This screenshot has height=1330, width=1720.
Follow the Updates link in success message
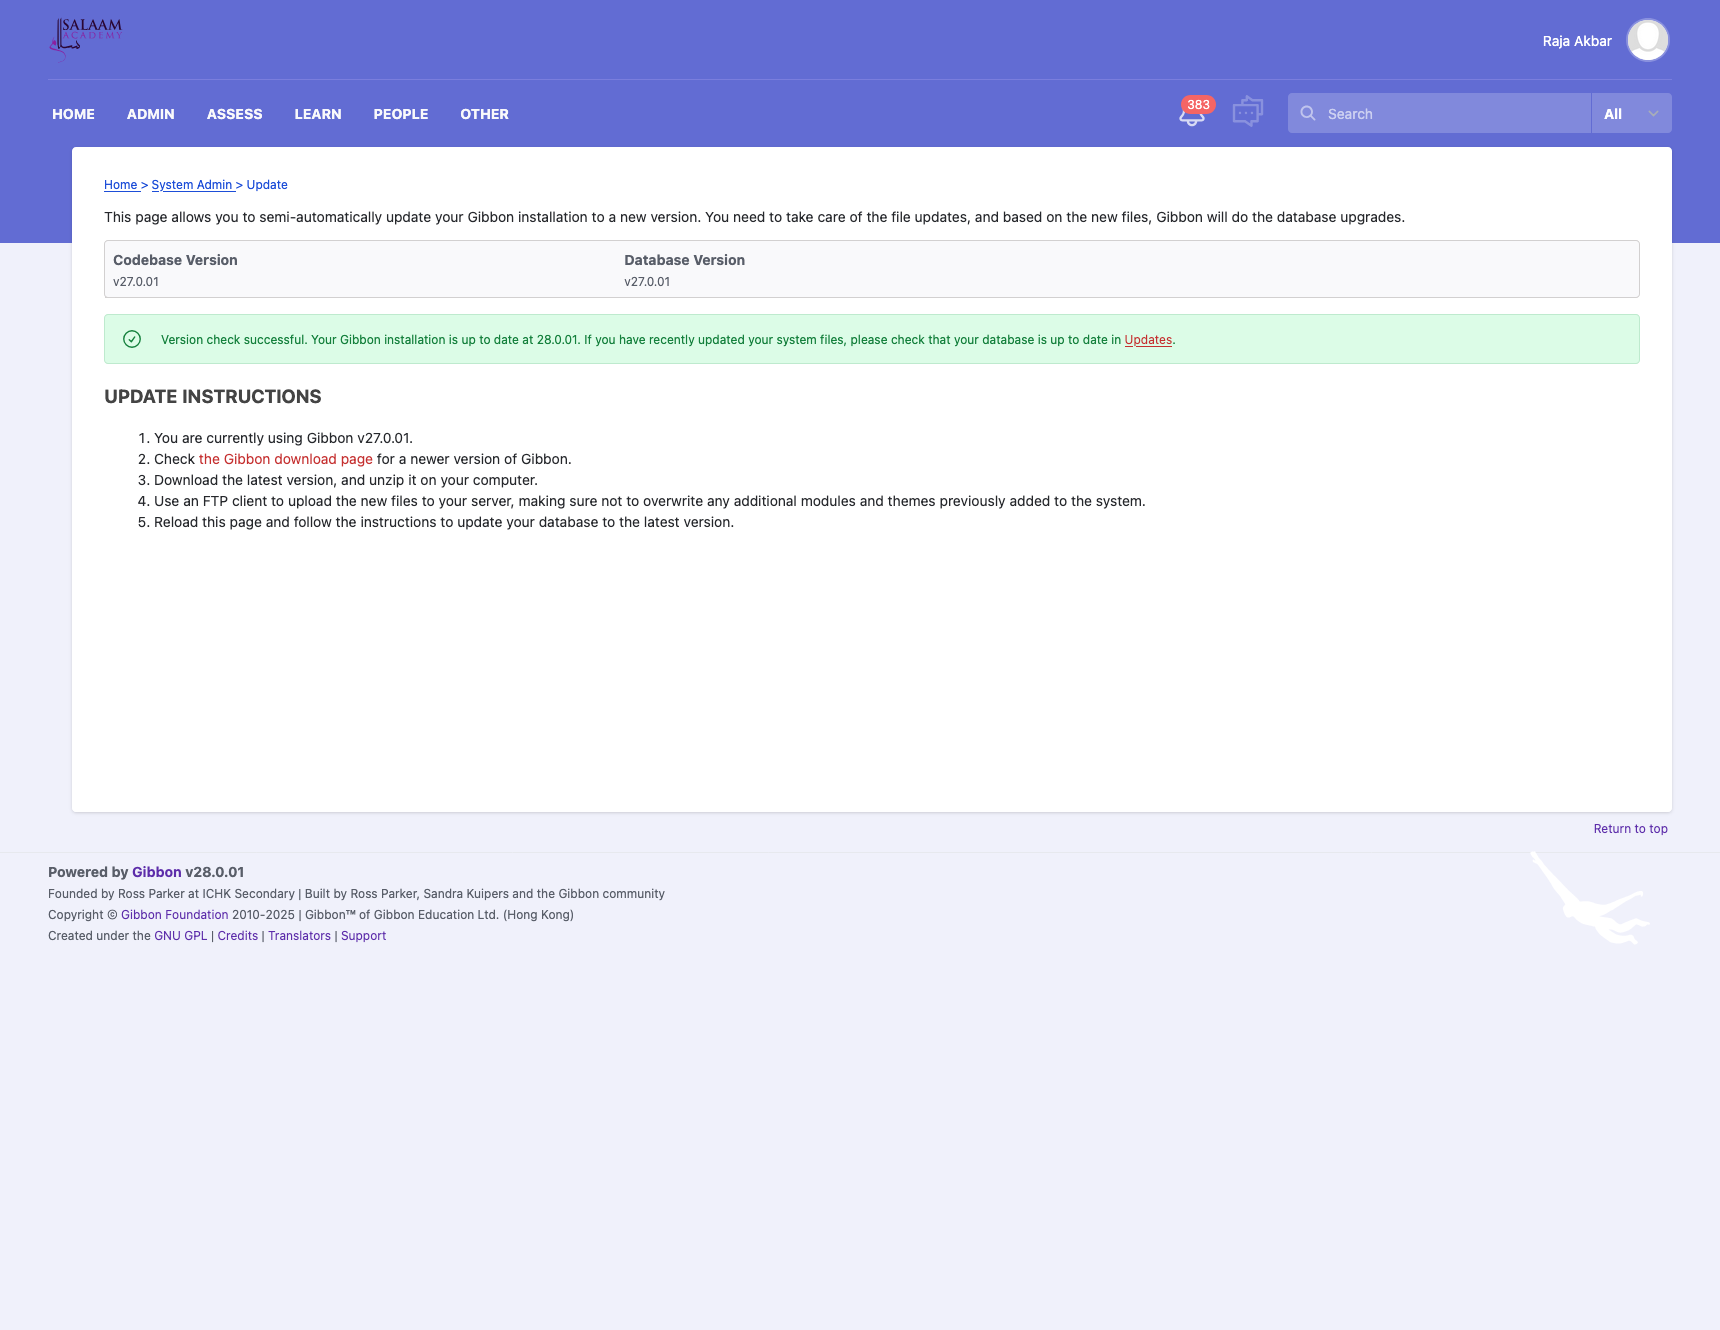[x=1148, y=340]
